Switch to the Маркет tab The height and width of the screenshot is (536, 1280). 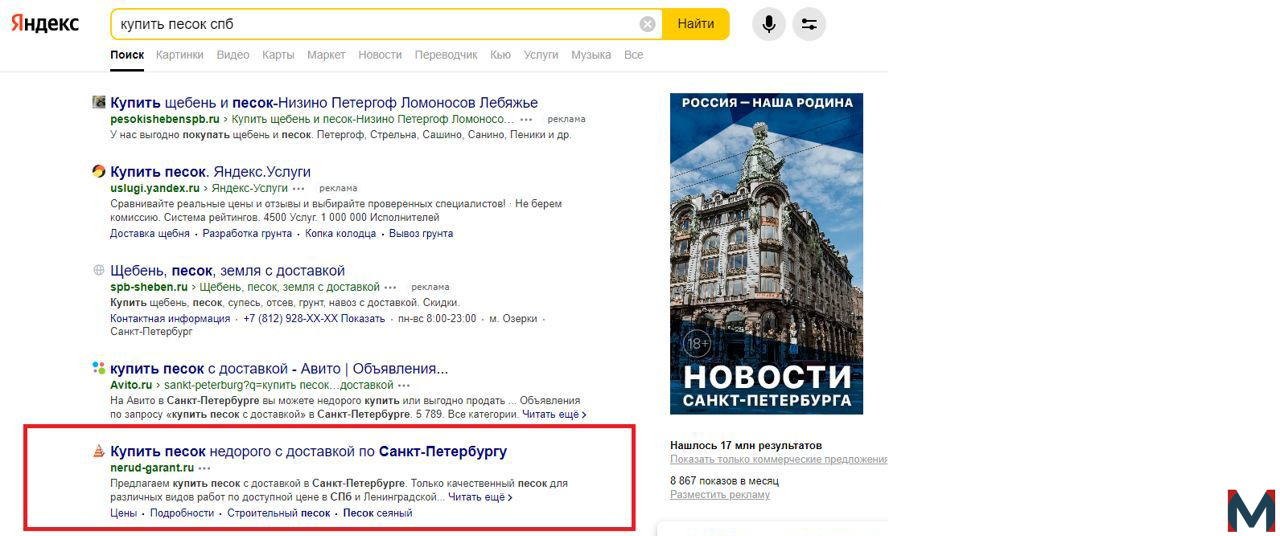[x=326, y=55]
